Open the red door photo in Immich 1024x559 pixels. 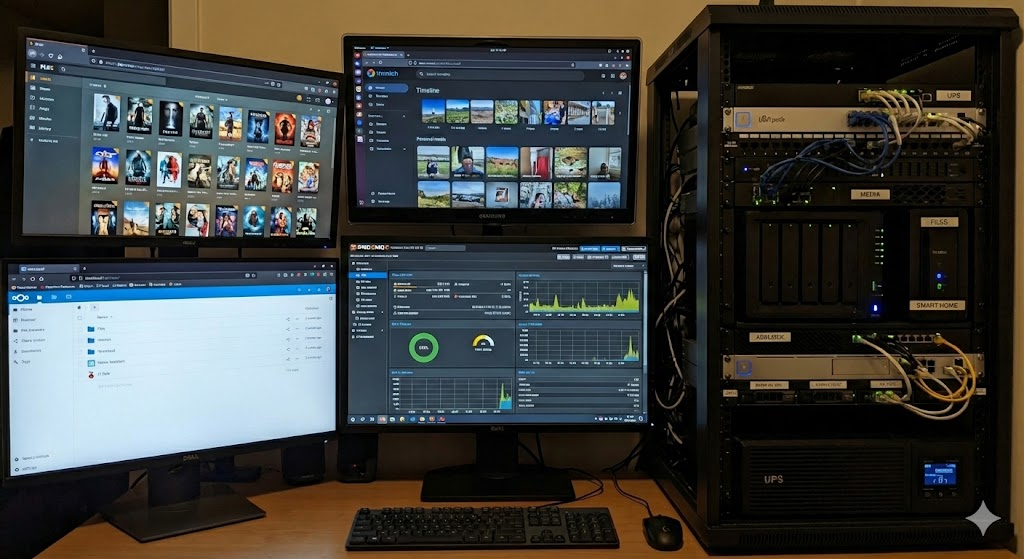[x=537, y=163]
